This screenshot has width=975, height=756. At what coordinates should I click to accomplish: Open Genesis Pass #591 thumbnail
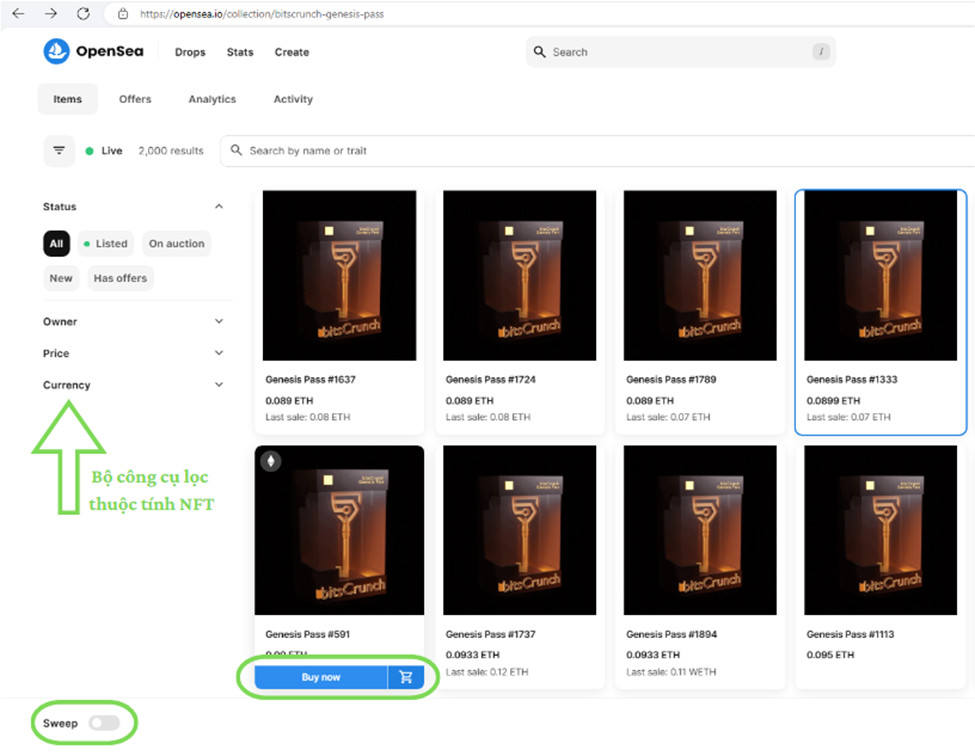340,530
